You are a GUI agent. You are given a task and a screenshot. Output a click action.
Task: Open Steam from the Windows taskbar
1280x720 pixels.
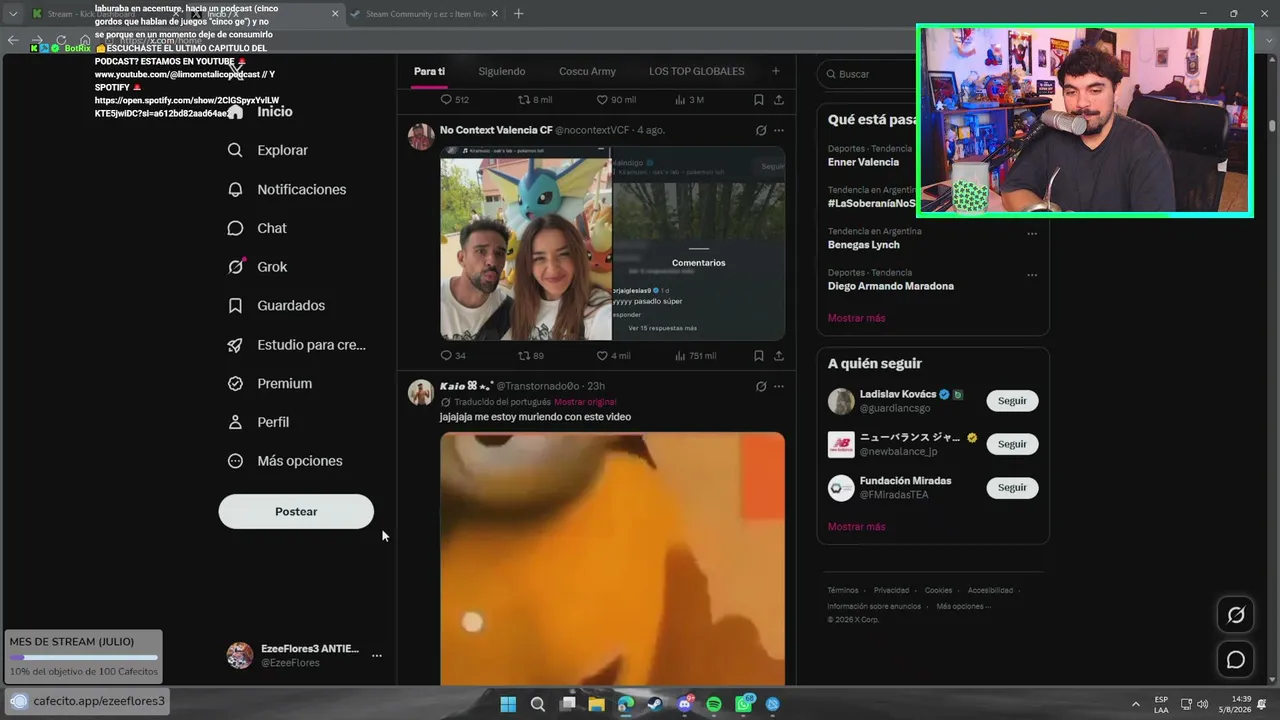coord(655,704)
